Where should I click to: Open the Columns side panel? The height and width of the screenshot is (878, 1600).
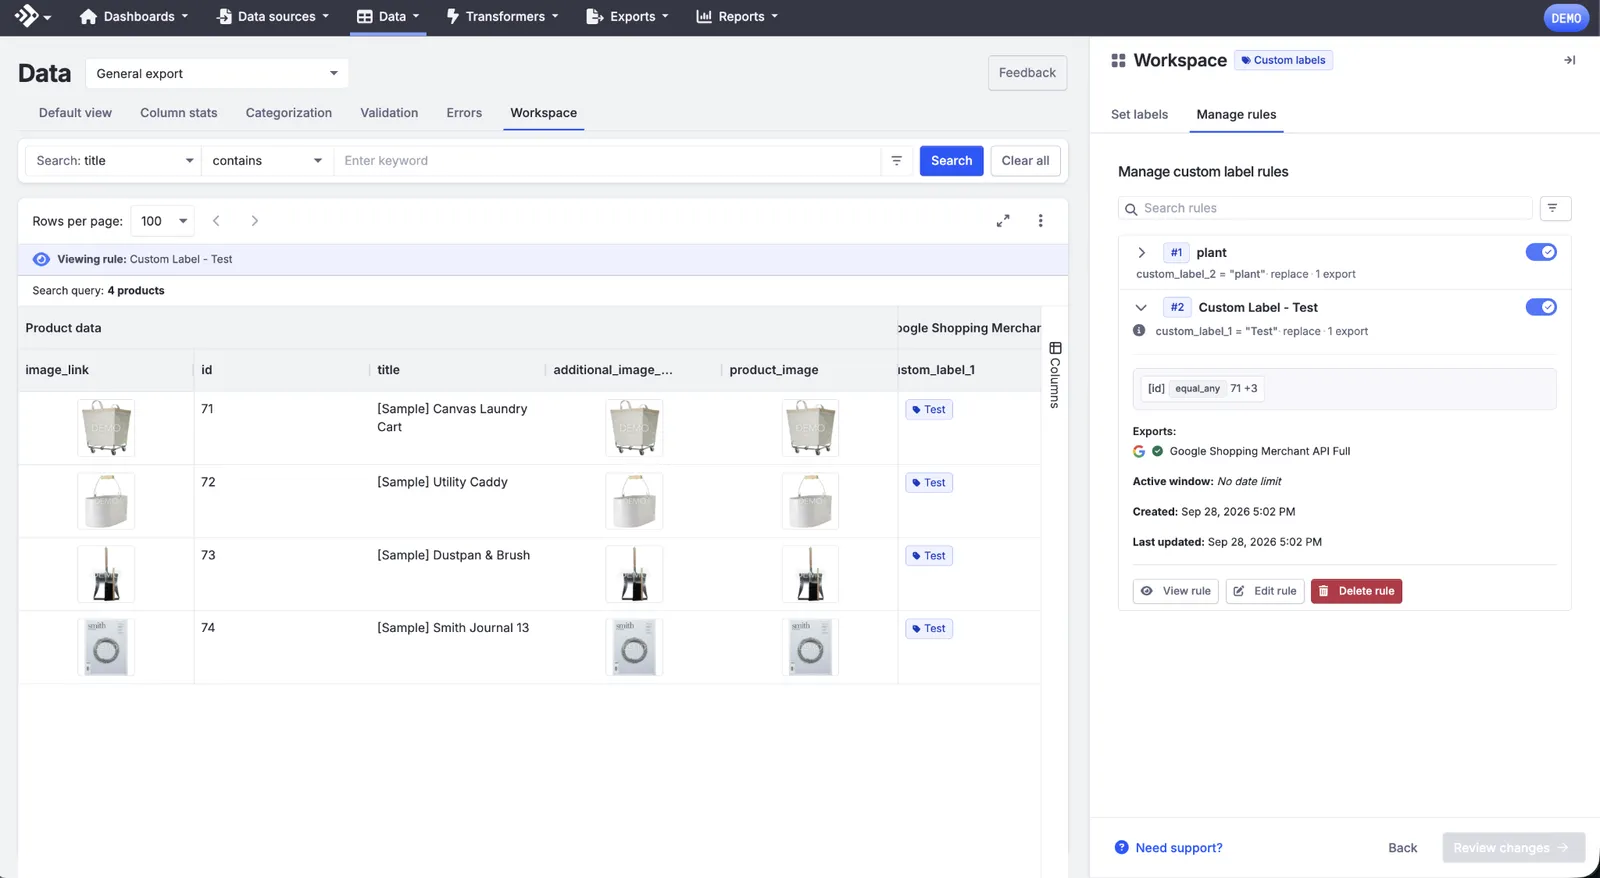coord(1055,374)
